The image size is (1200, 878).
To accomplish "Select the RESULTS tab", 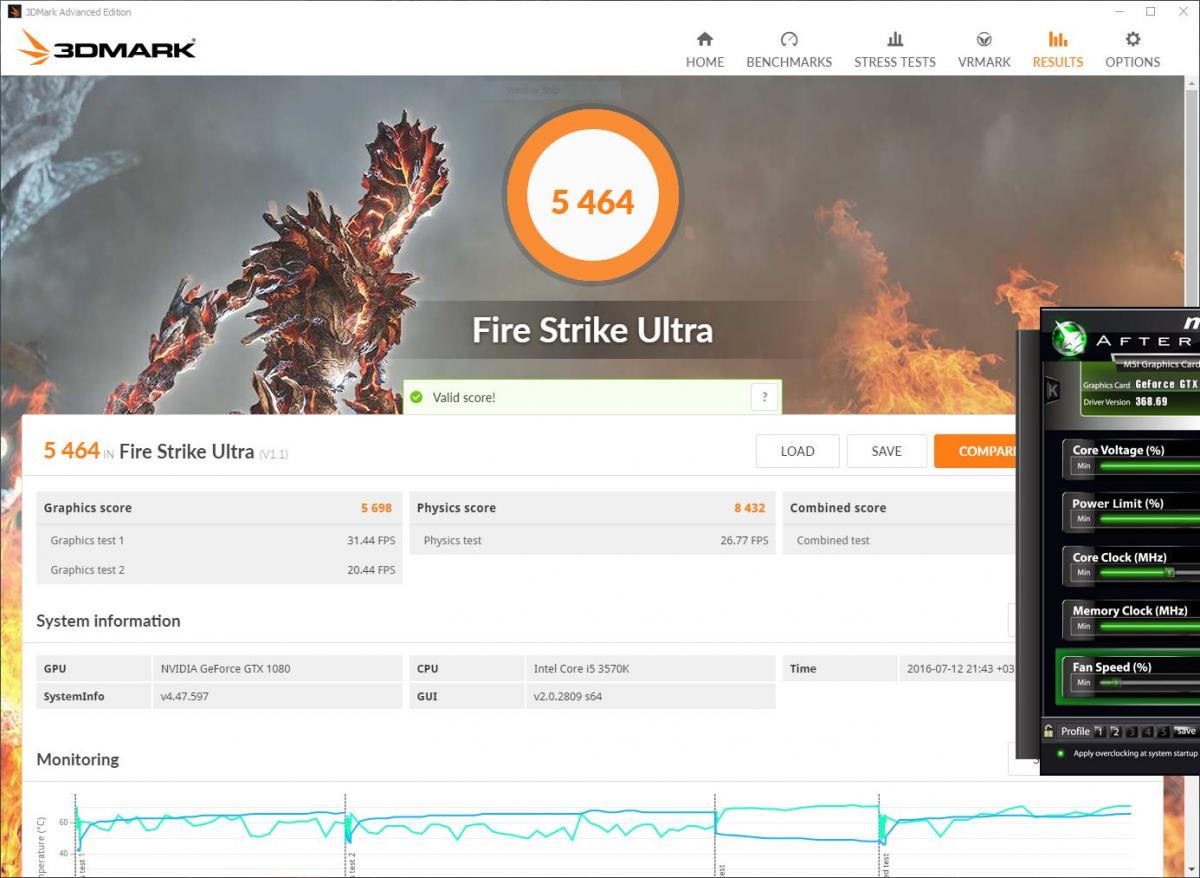I will point(1058,50).
